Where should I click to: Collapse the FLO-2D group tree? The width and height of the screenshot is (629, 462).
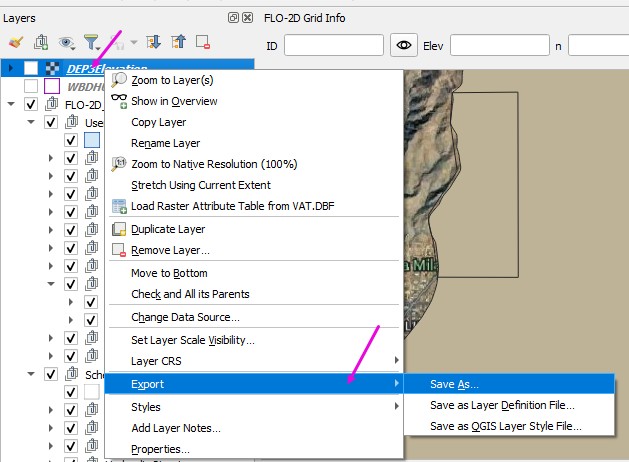point(11,104)
